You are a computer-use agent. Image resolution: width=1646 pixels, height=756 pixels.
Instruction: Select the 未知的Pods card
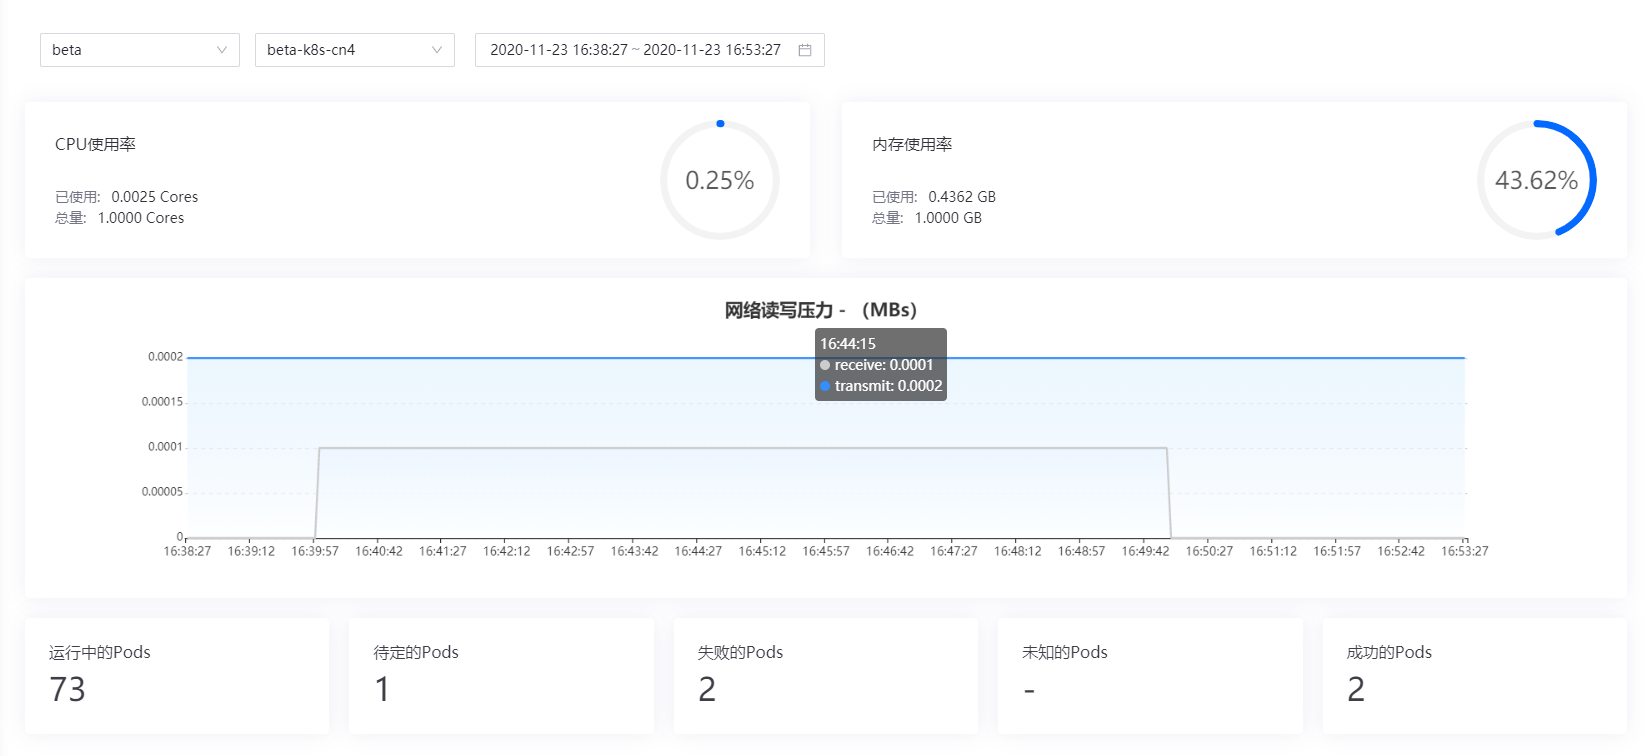pyautogui.click(x=1150, y=676)
